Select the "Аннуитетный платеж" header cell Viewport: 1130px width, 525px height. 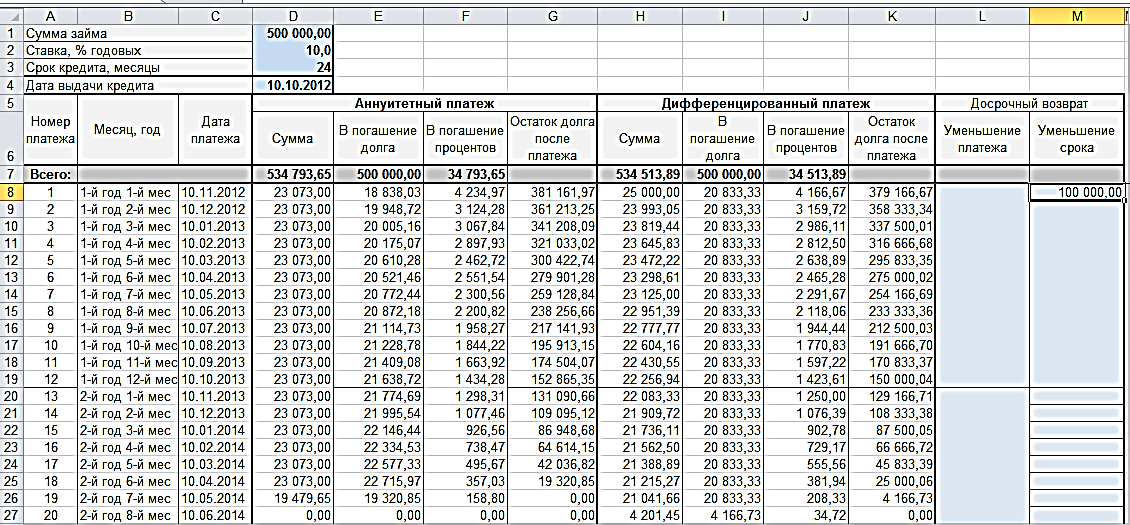(424, 103)
